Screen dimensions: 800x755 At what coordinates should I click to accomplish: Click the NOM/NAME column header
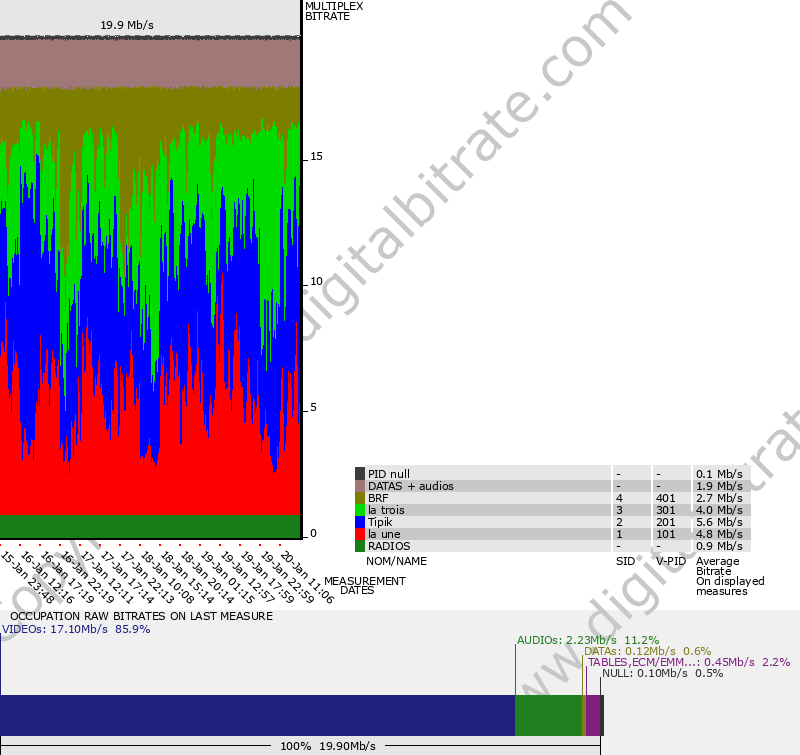(396, 561)
